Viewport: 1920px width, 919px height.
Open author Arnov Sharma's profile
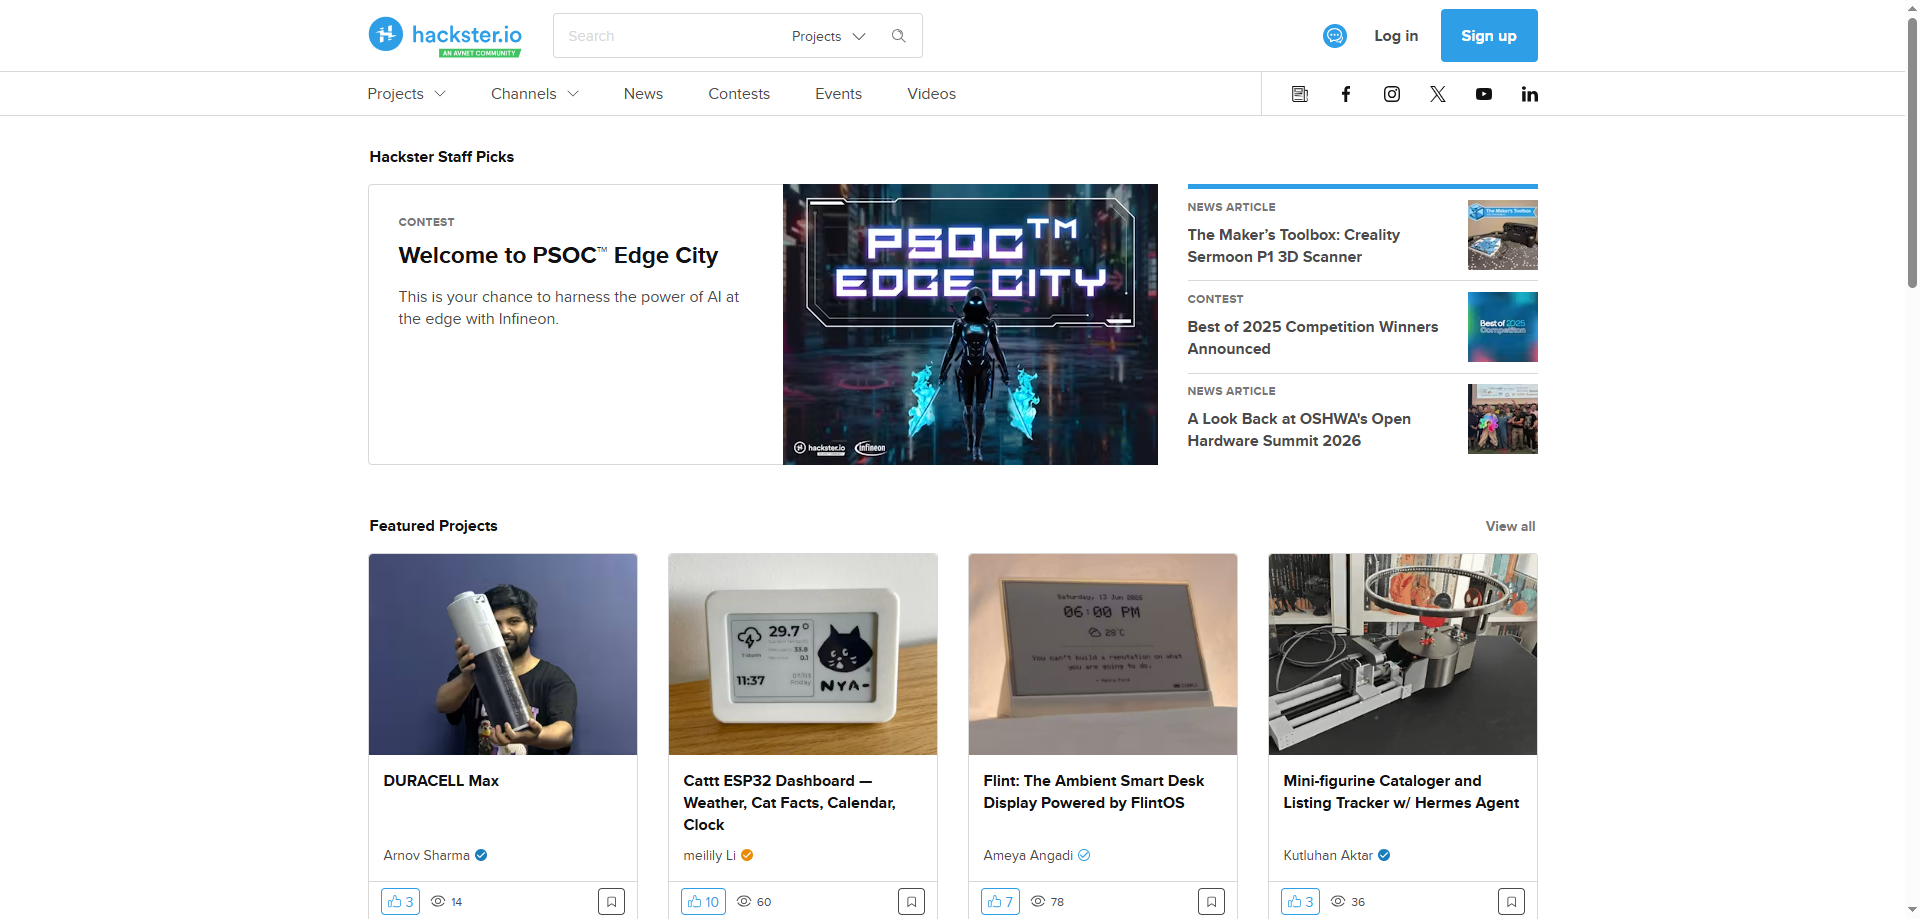426,855
